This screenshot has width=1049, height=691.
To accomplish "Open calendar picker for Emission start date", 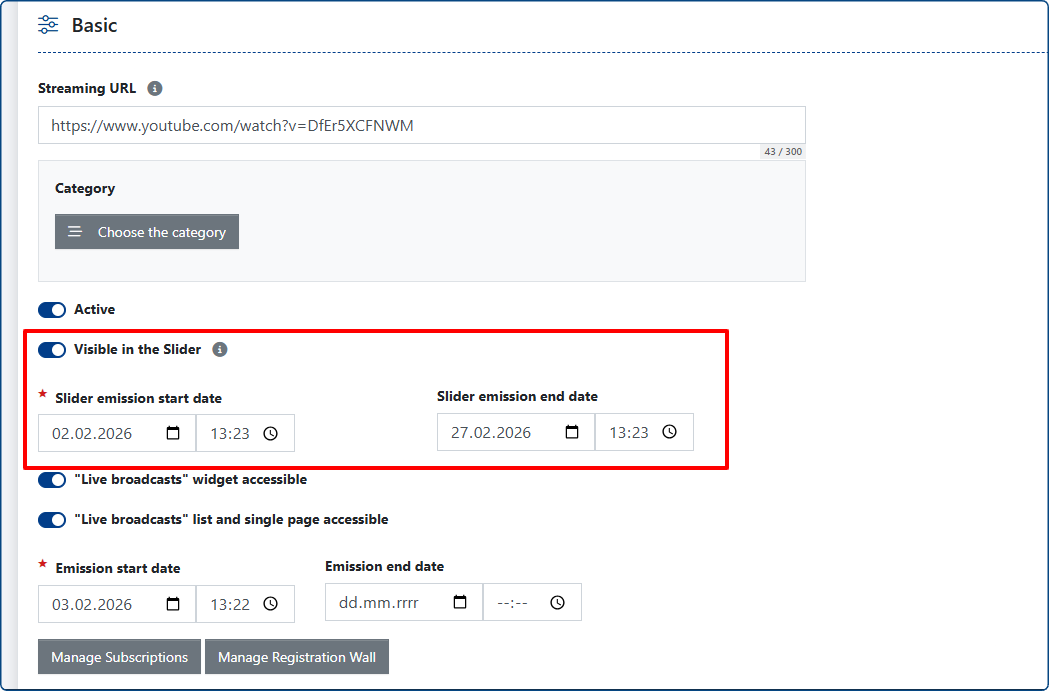I will 173,604.
